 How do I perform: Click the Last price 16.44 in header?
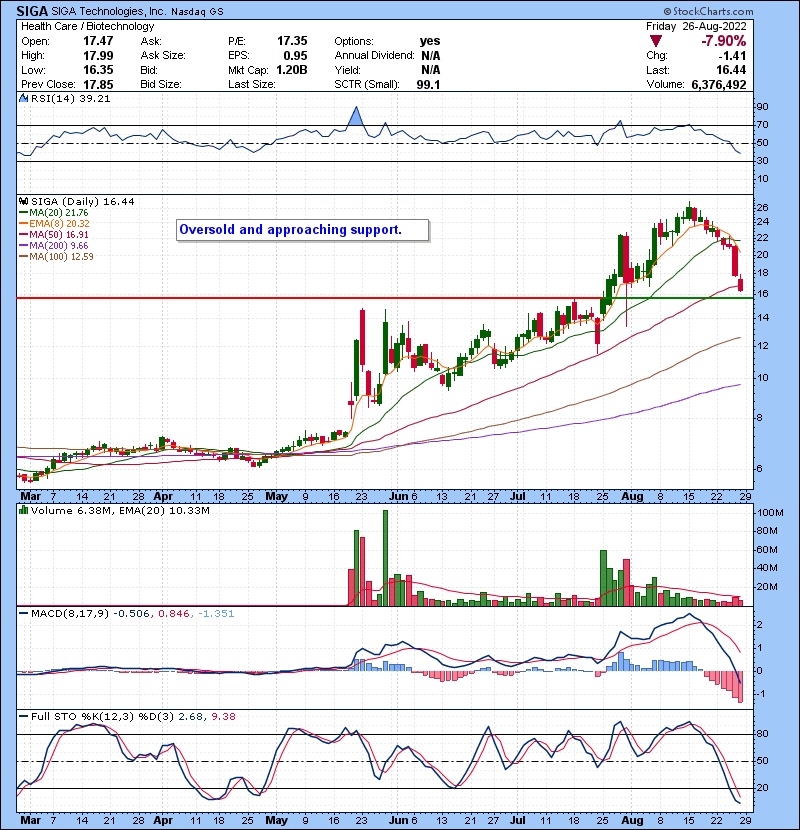731,70
